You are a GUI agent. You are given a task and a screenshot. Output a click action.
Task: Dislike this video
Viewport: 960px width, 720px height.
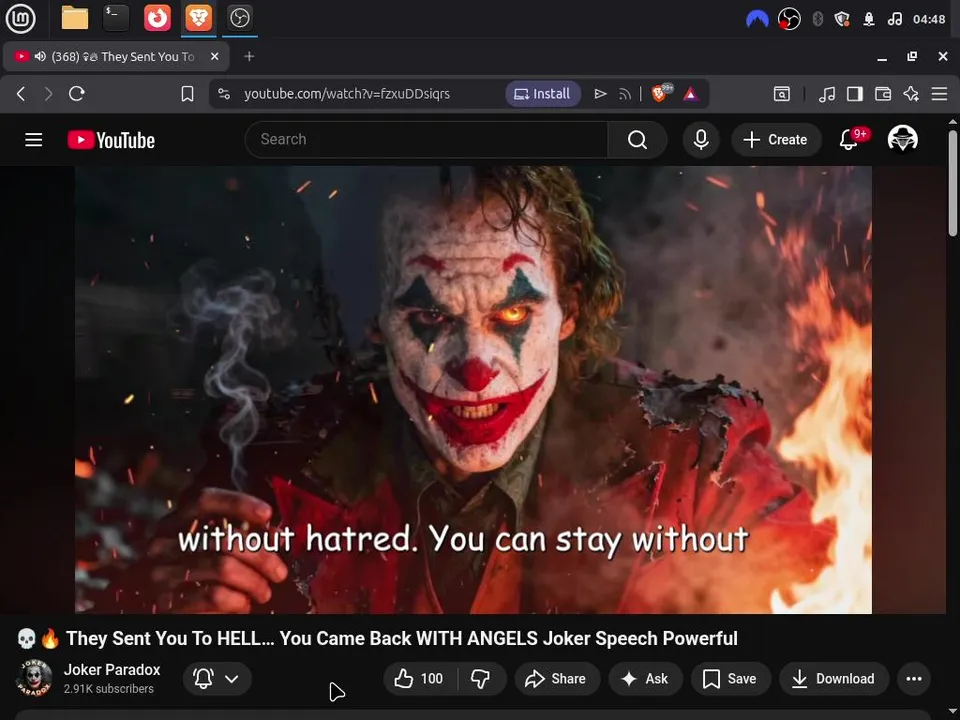pyautogui.click(x=481, y=678)
